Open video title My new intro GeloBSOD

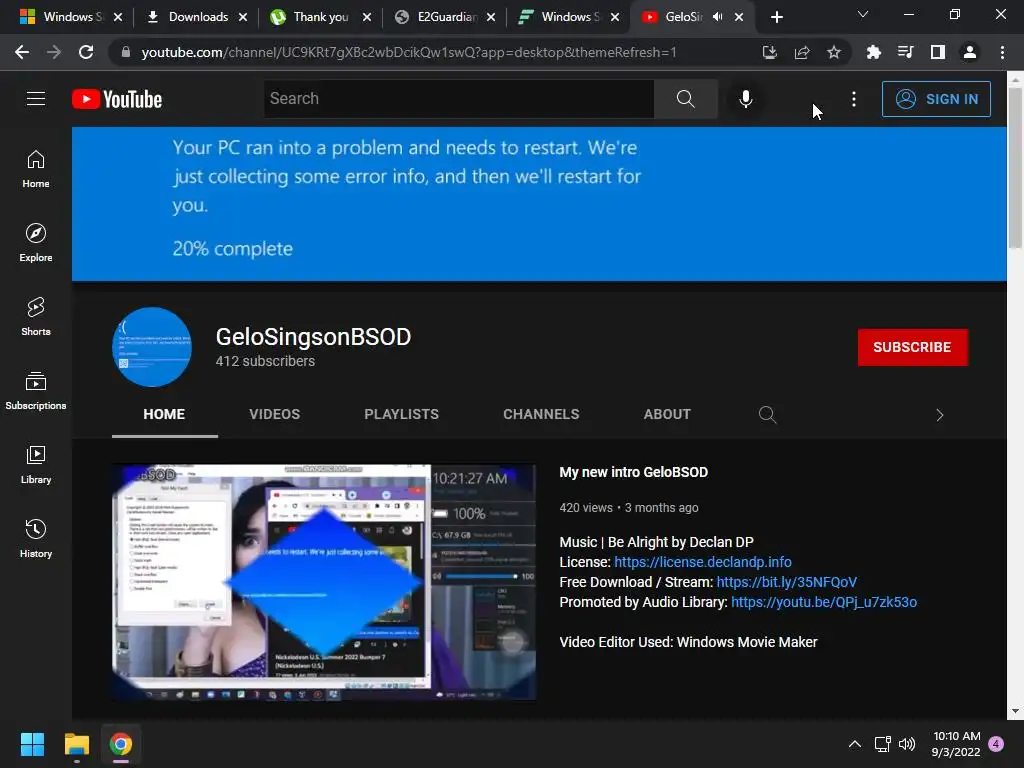coord(633,472)
